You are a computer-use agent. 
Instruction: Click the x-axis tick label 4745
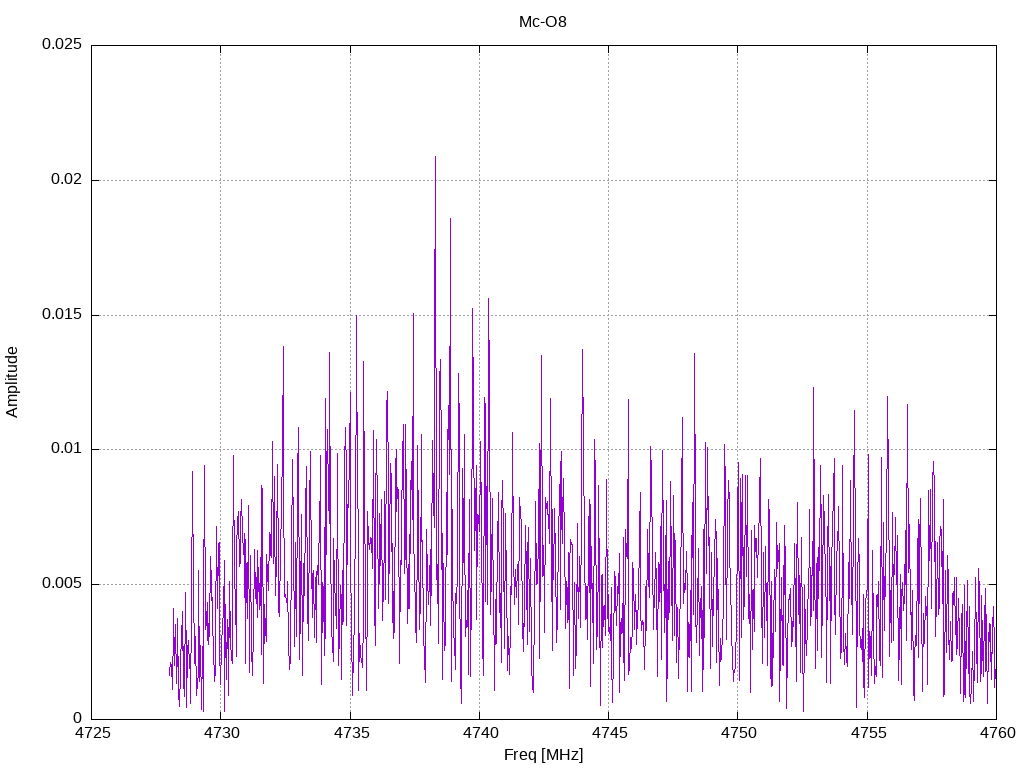pyautogui.click(x=609, y=733)
